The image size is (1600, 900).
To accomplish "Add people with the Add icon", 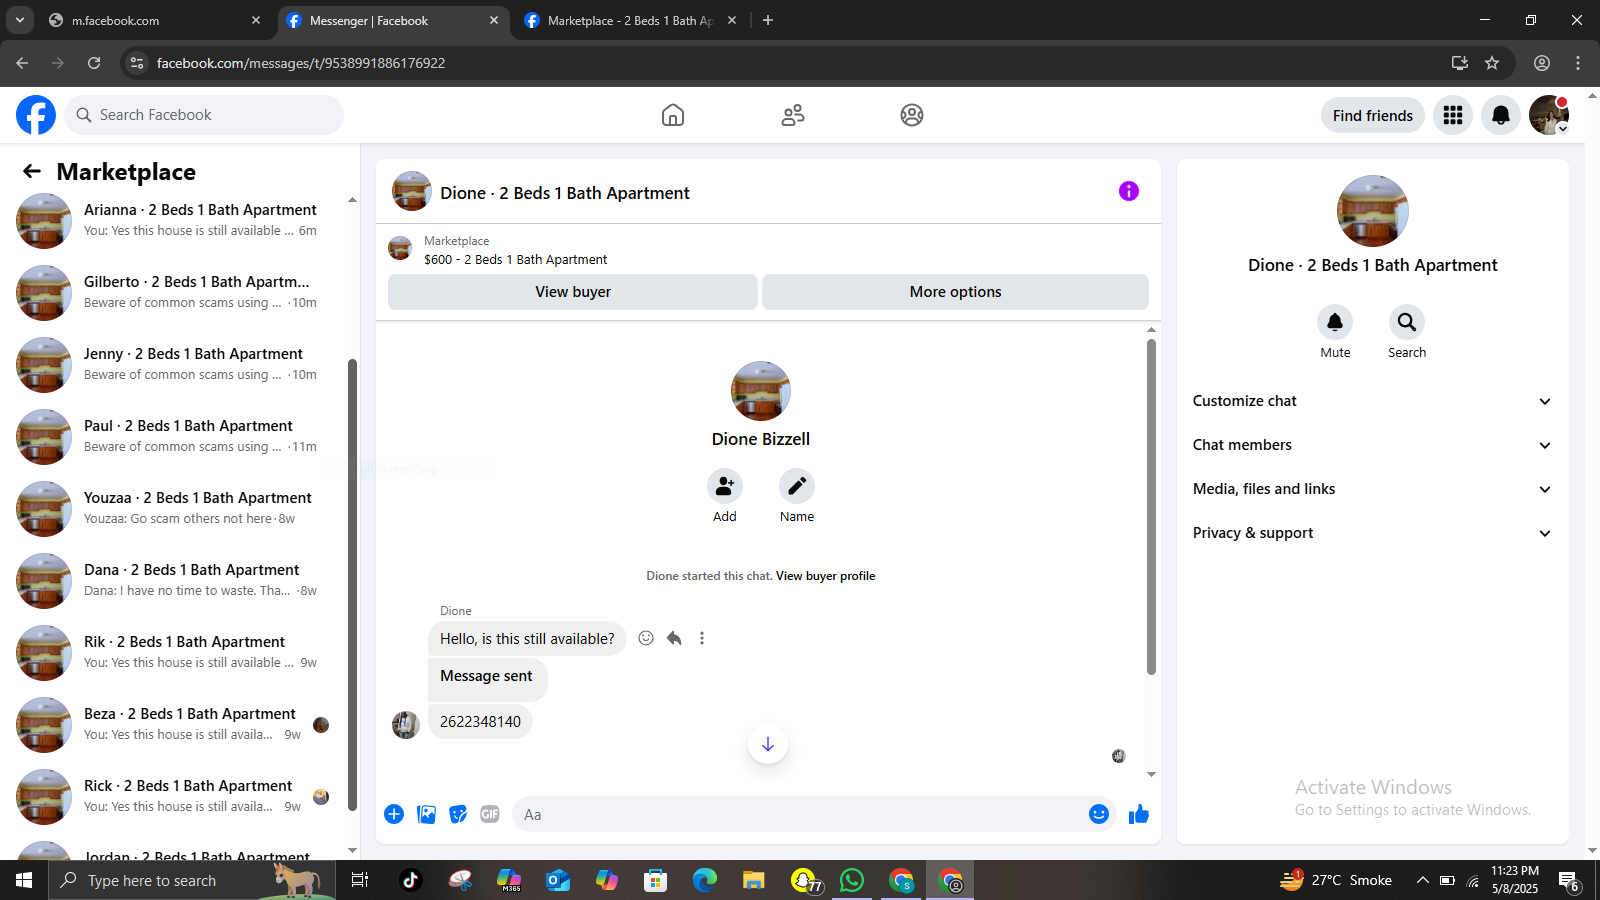I will [725, 486].
